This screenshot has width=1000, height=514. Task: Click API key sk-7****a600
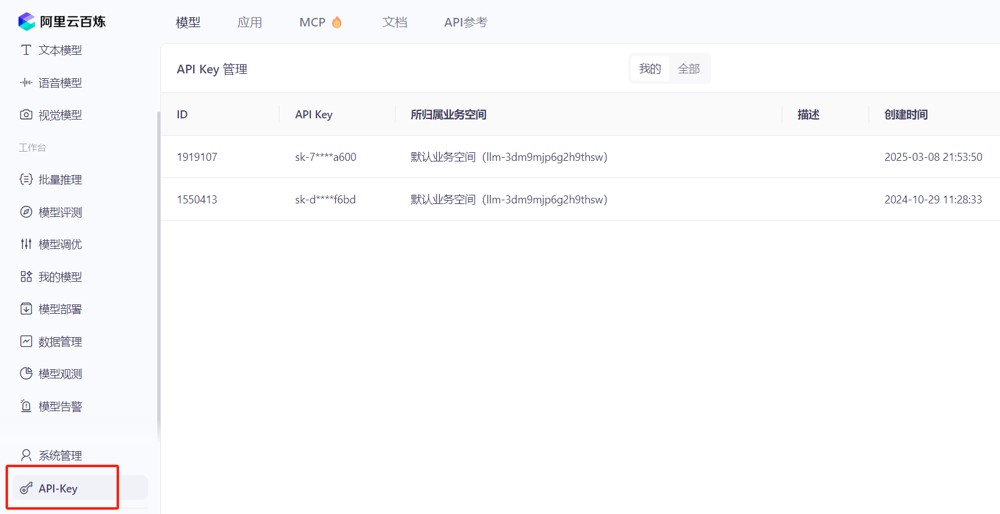click(x=325, y=157)
